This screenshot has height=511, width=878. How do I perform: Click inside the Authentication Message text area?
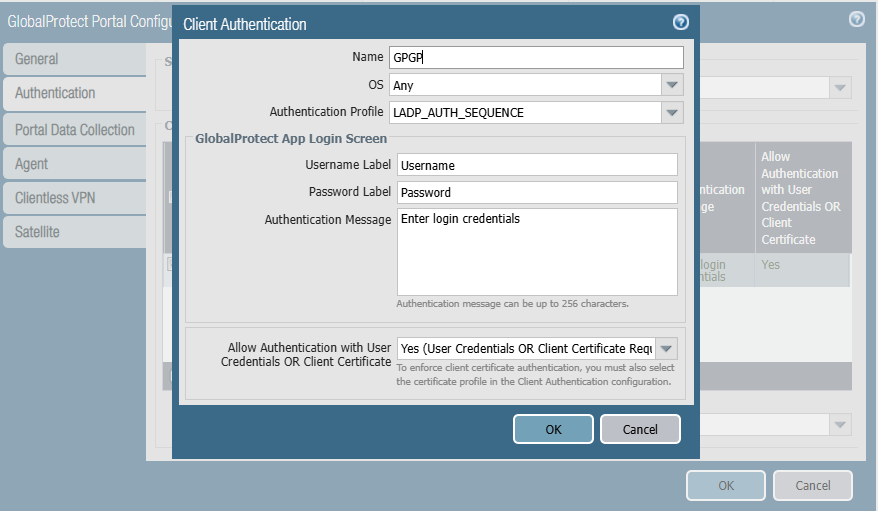537,252
